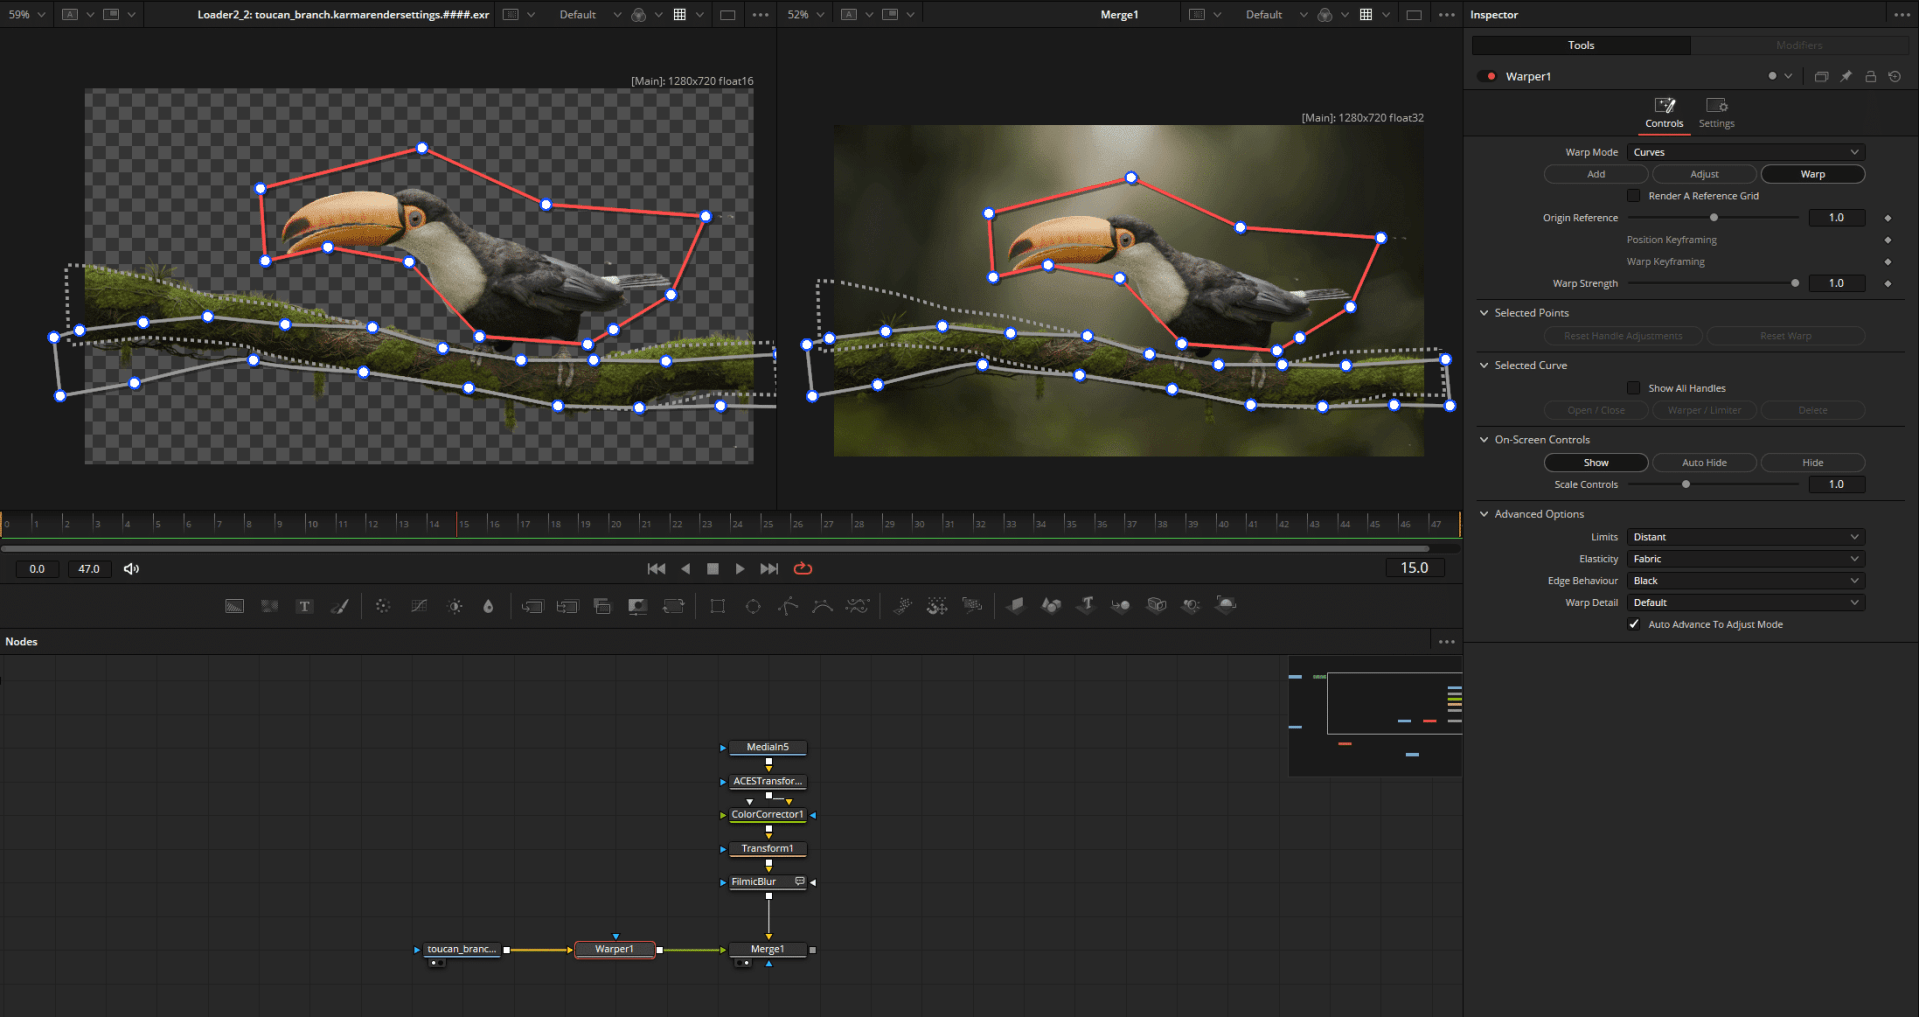Screen dimensions: 1919x1017
Task: Select the Paint tool icon
Action: click(x=339, y=605)
